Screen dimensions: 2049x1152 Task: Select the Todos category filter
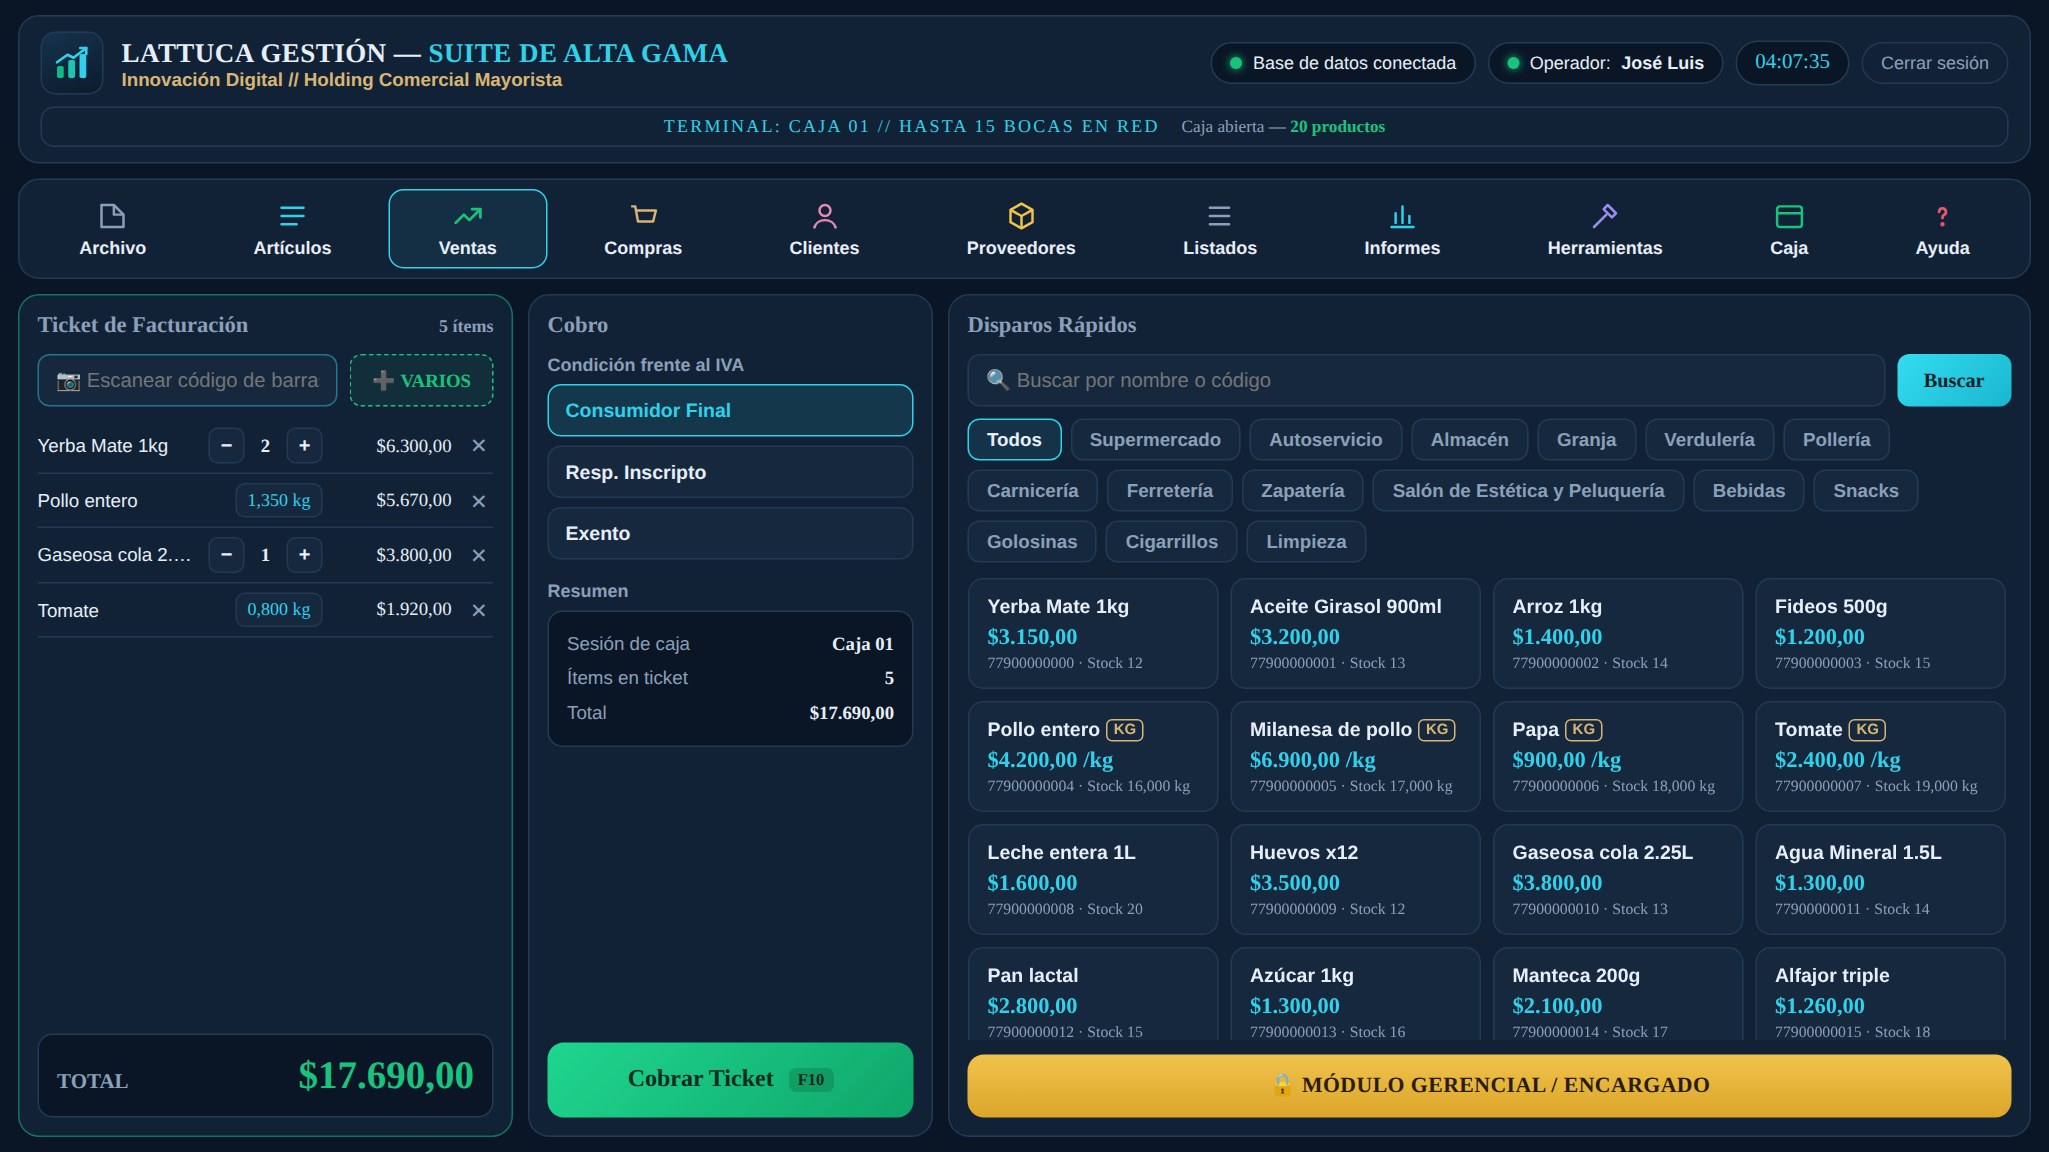pyautogui.click(x=1014, y=440)
